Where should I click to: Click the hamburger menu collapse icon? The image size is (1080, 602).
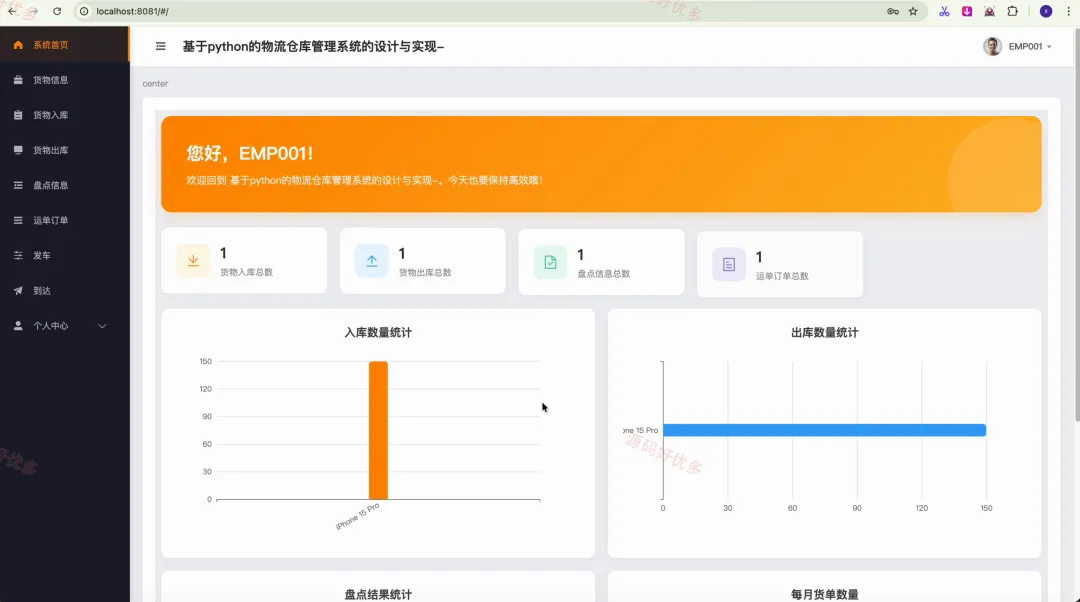click(x=160, y=46)
